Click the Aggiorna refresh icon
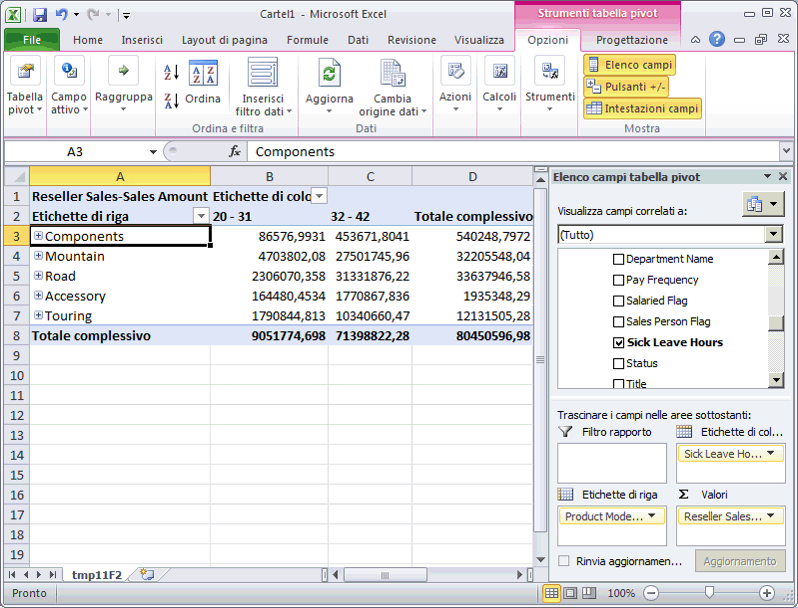Screen dimensions: 798x608 point(329,74)
